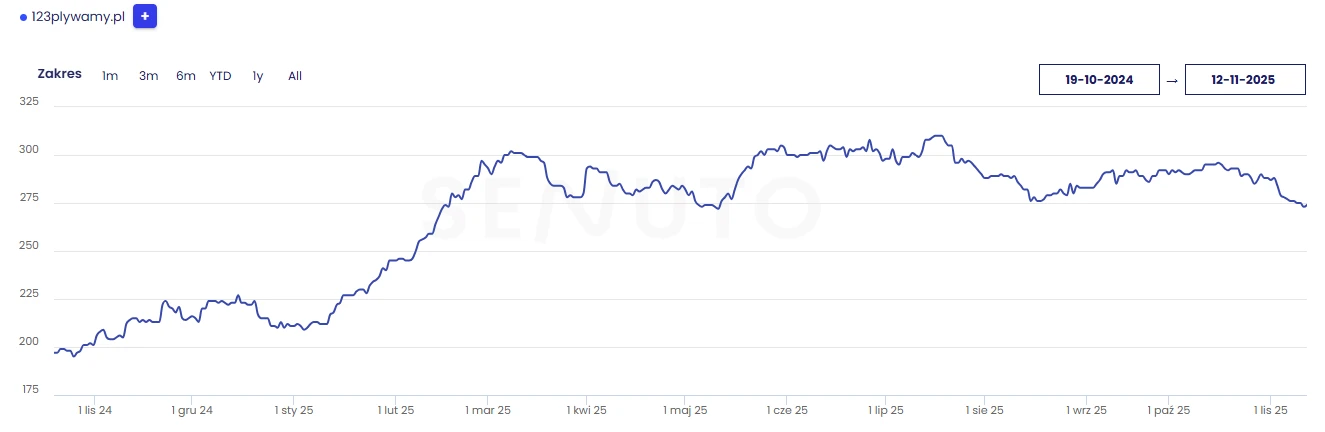This screenshot has width=1325, height=432.
Task: Select the 1y range option
Action: pos(258,76)
